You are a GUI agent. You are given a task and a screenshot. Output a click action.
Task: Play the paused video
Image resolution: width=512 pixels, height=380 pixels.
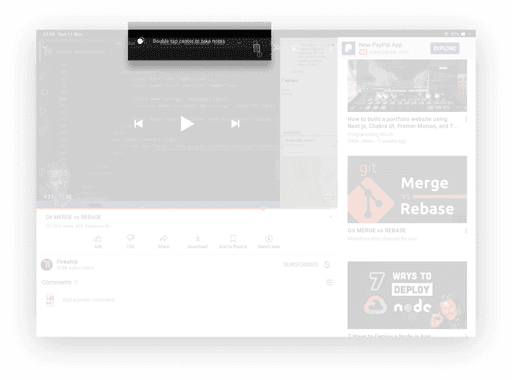[x=187, y=124]
